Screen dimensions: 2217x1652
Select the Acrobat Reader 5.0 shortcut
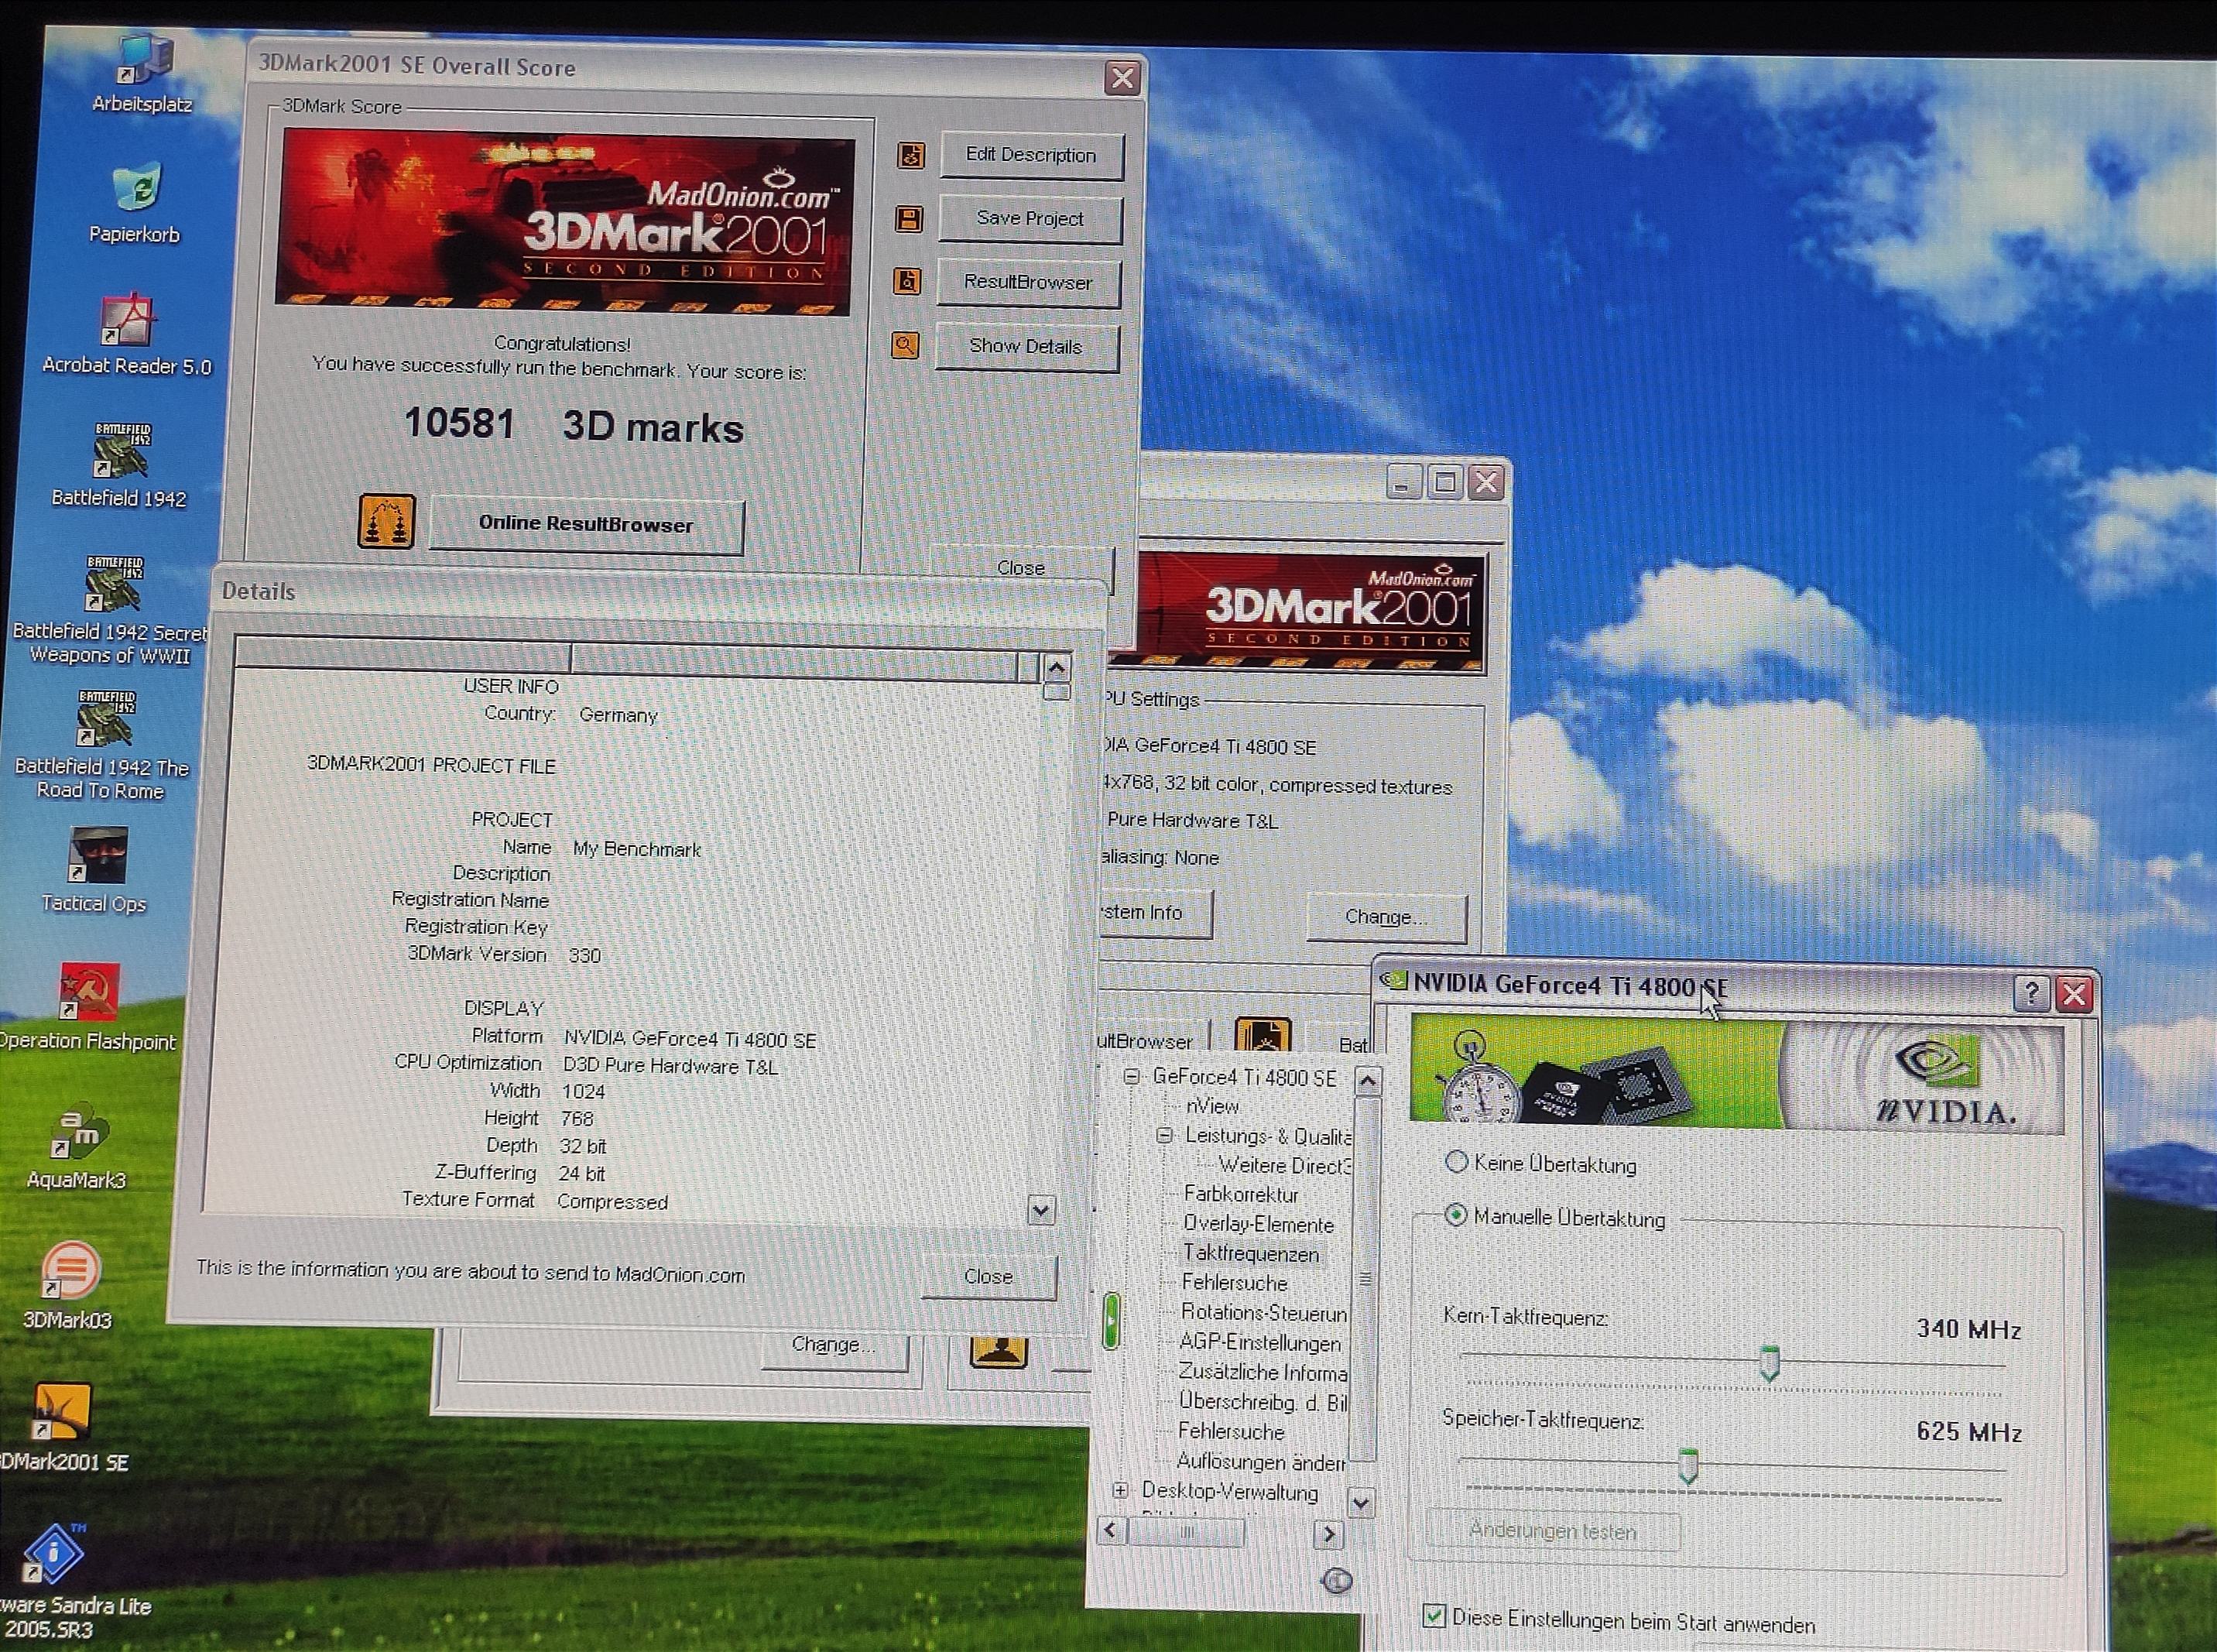pyautogui.click(x=127, y=336)
